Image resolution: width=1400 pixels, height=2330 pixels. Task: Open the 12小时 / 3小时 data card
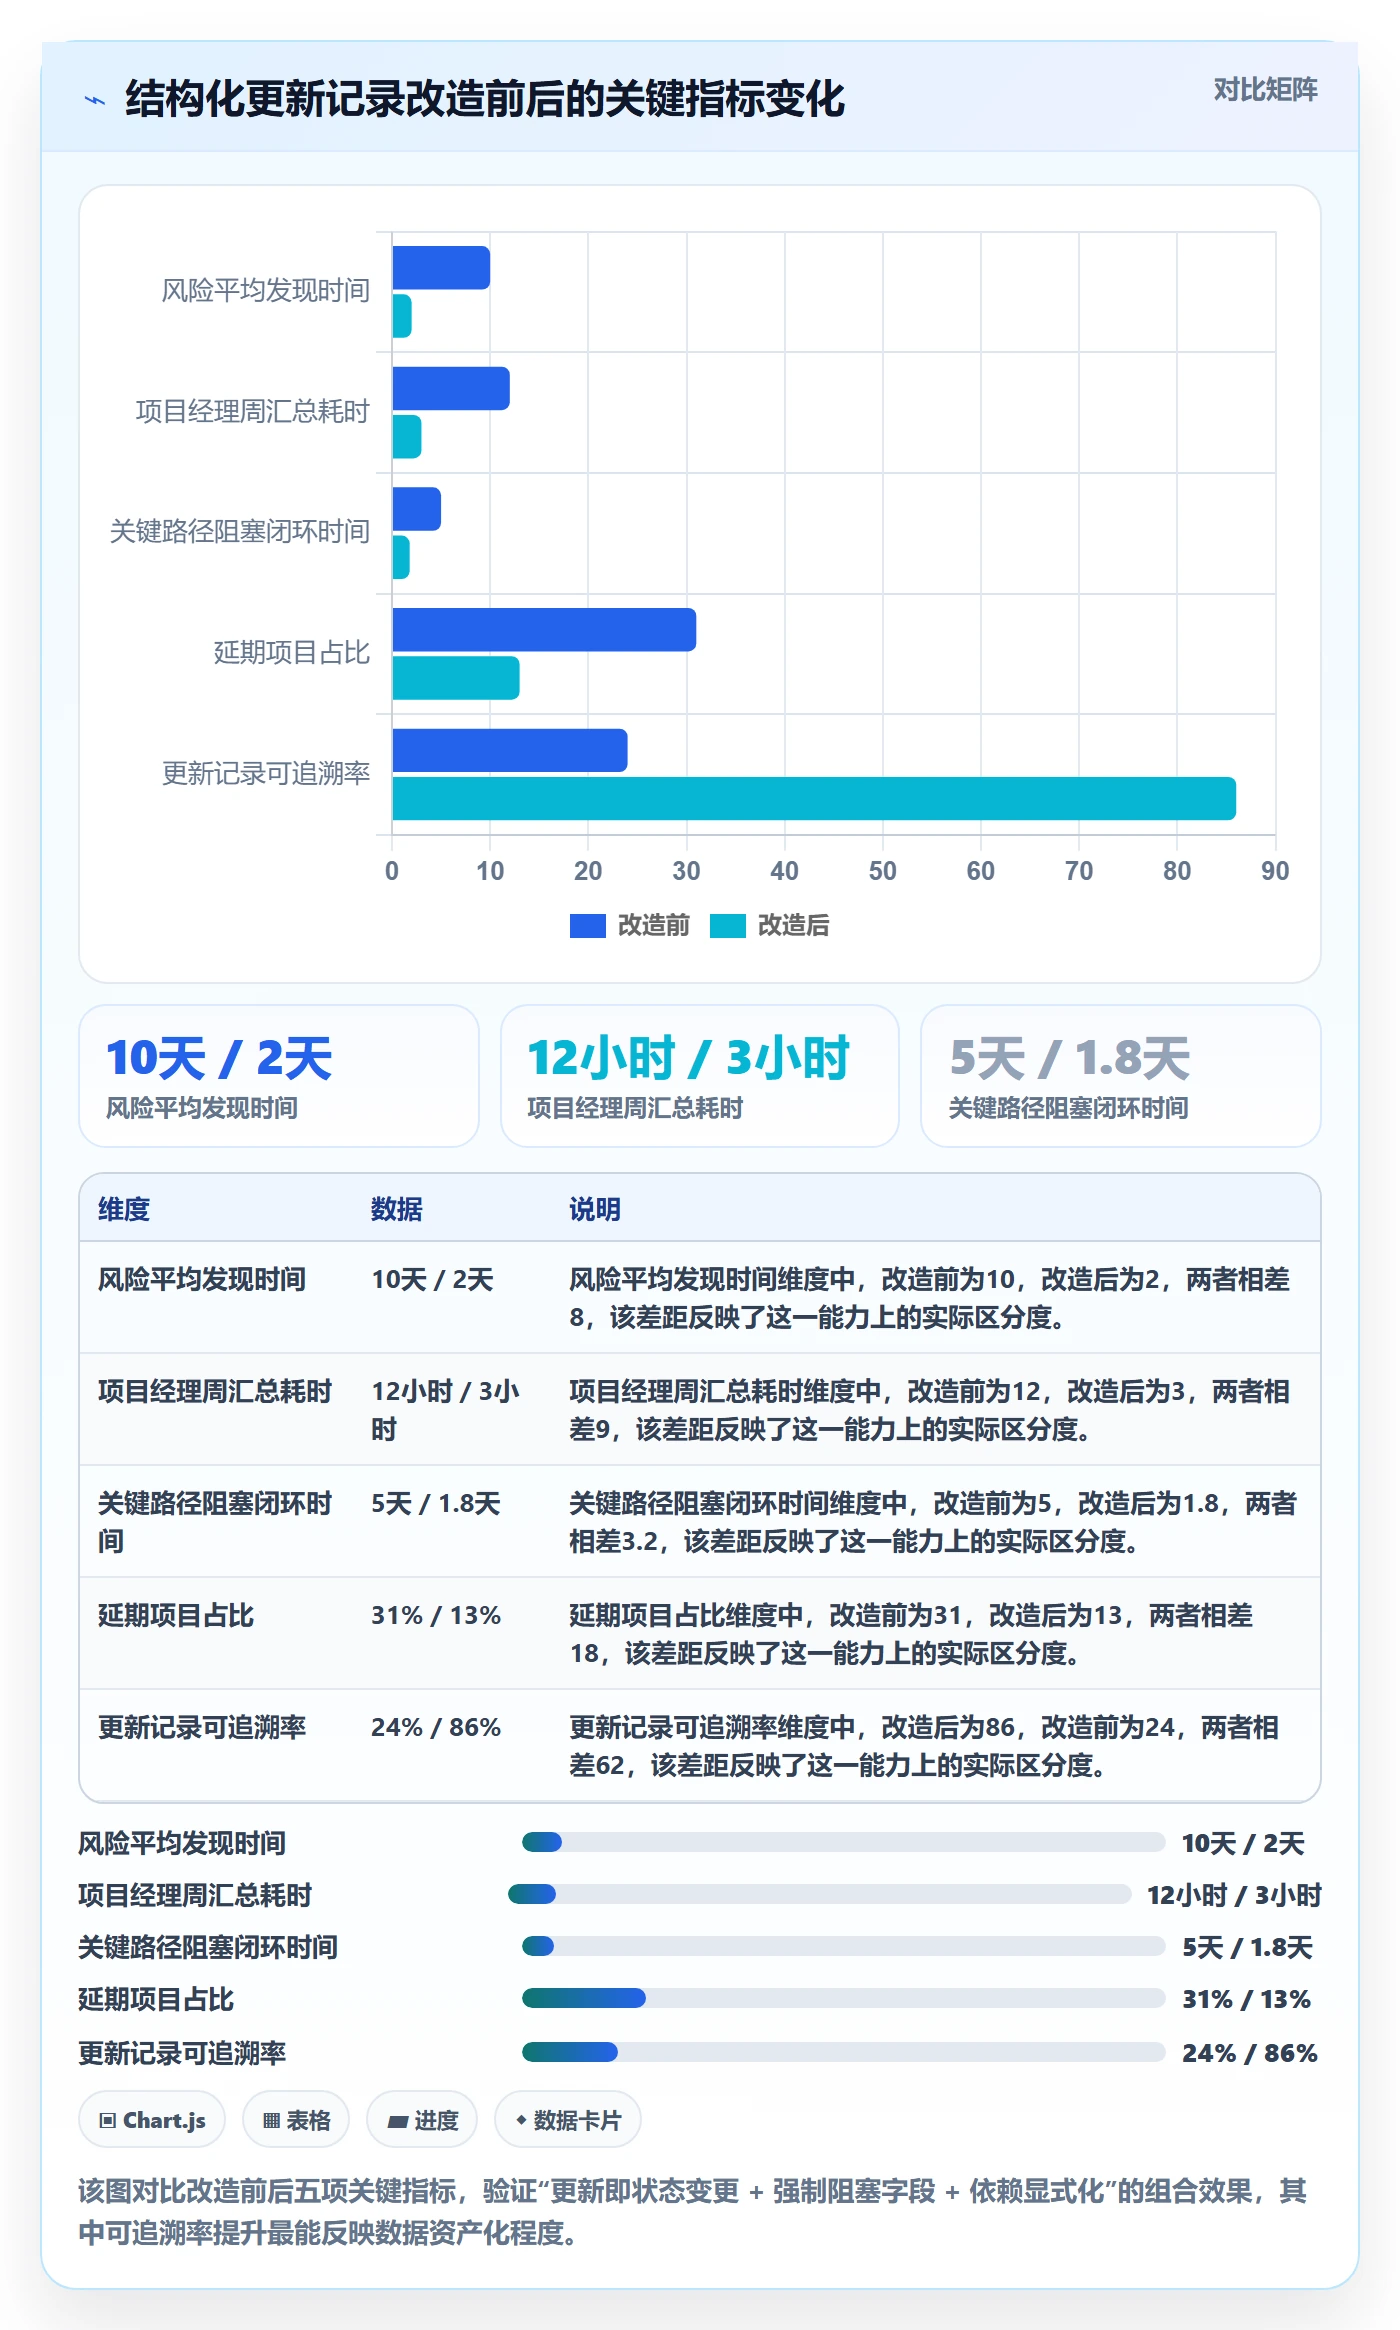click(x=700, y=1076)
